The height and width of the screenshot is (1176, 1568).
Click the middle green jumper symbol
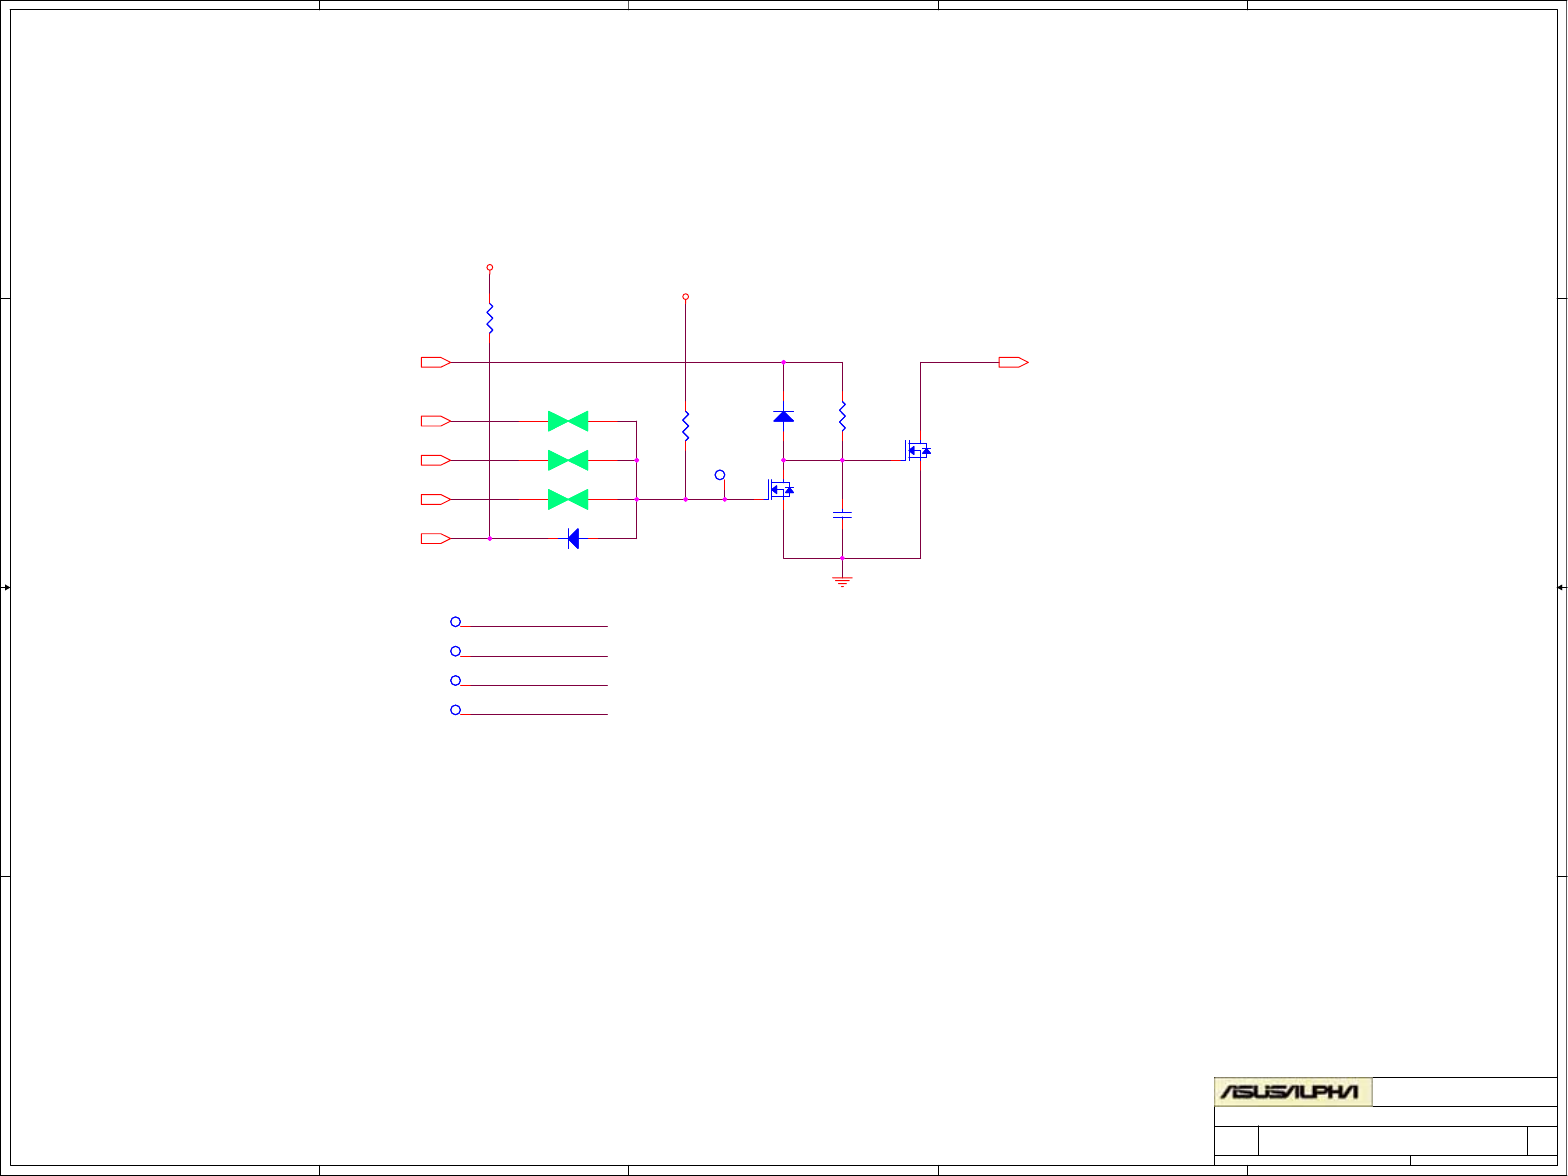(568, 460)
